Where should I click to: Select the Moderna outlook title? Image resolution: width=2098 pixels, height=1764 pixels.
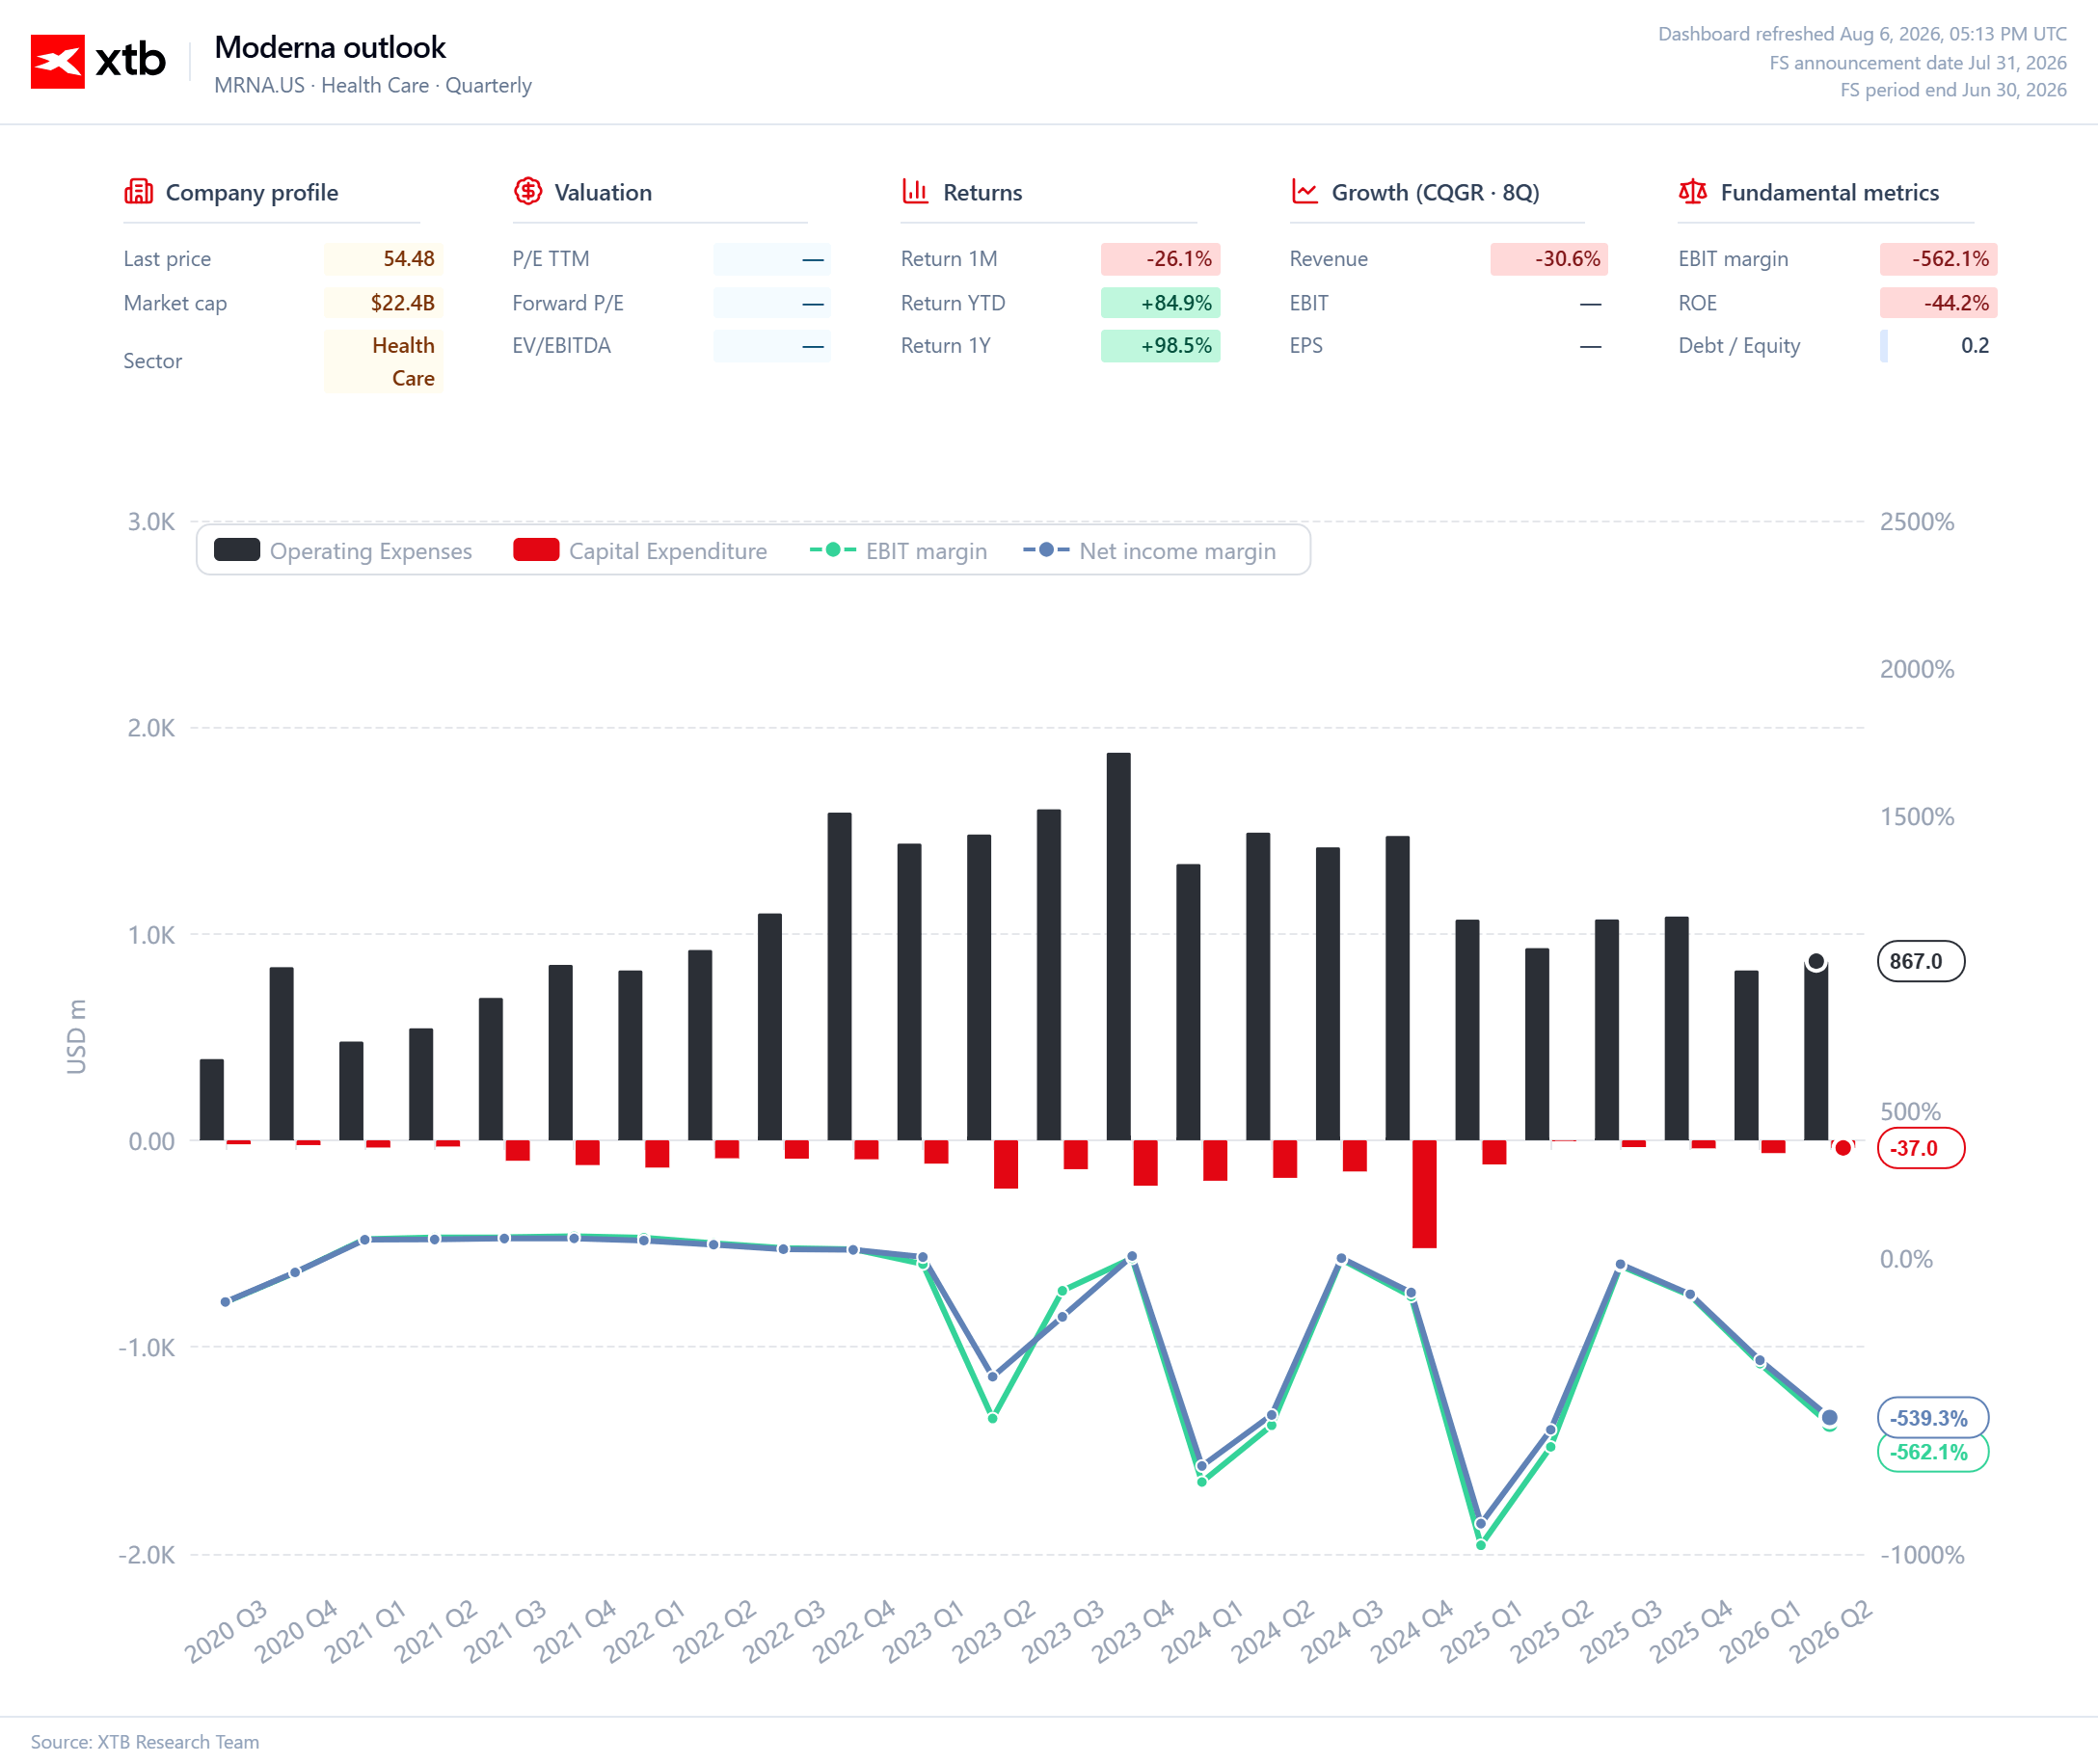[x=330, y=47]
